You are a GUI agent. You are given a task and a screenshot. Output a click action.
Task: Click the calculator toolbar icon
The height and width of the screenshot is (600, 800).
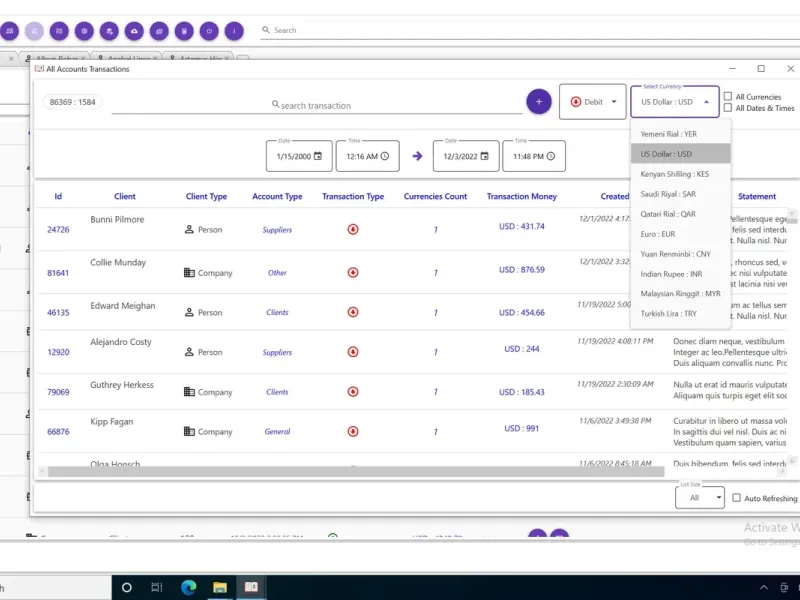tap(185, 31)
